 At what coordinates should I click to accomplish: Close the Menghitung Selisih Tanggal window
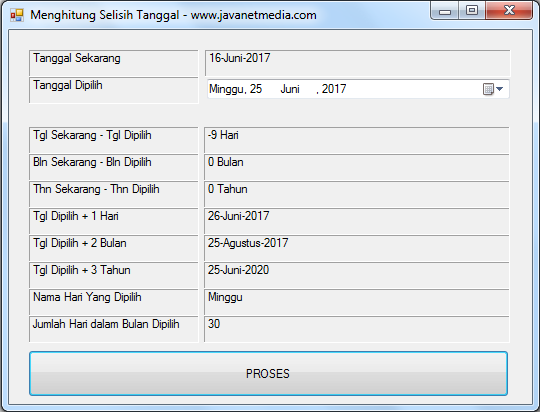click(509, 11)
